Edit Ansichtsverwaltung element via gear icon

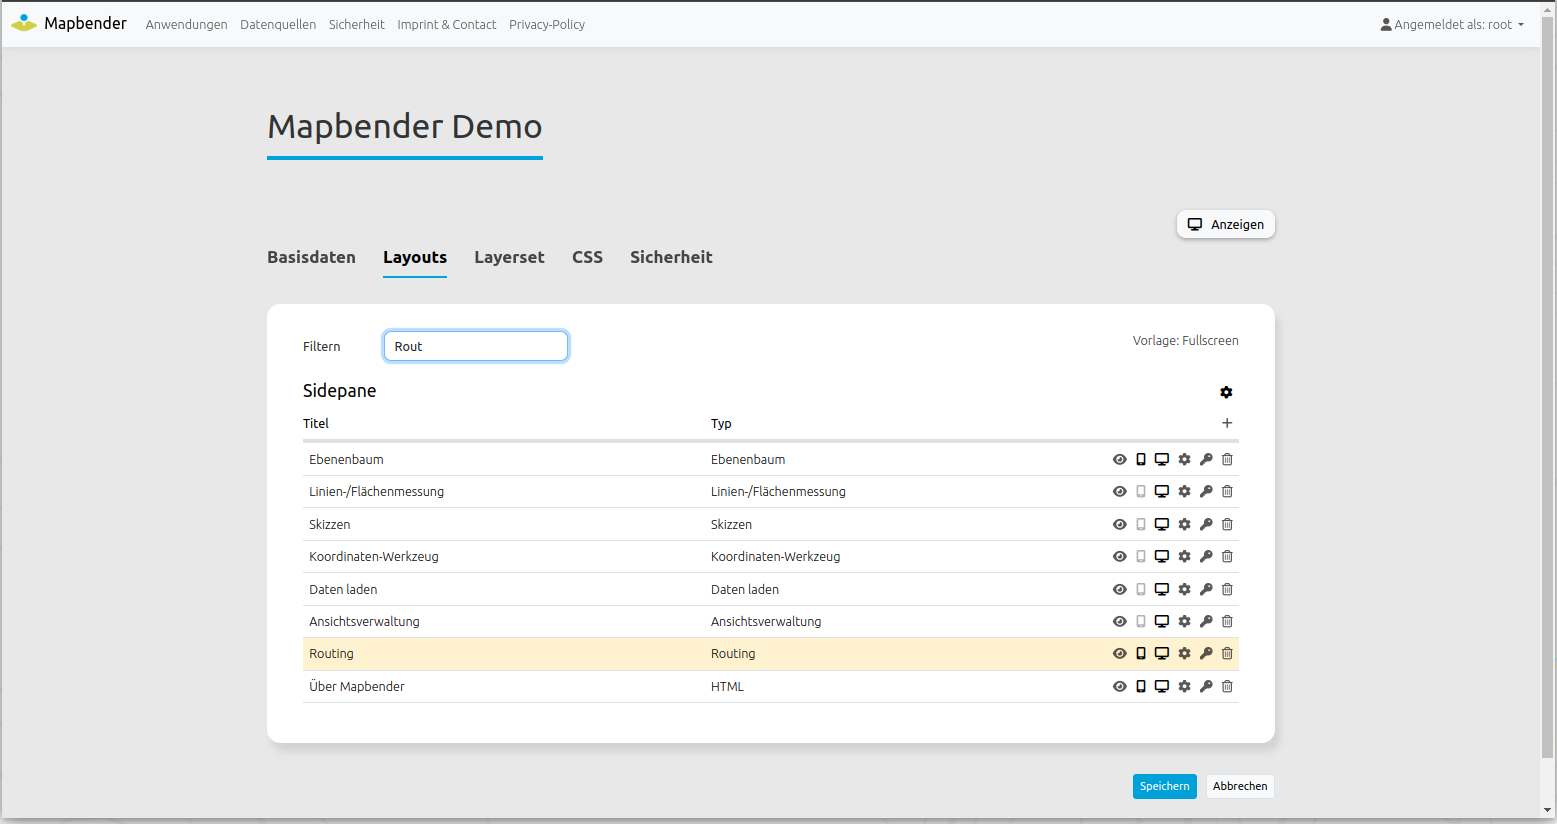point(1184,621)
